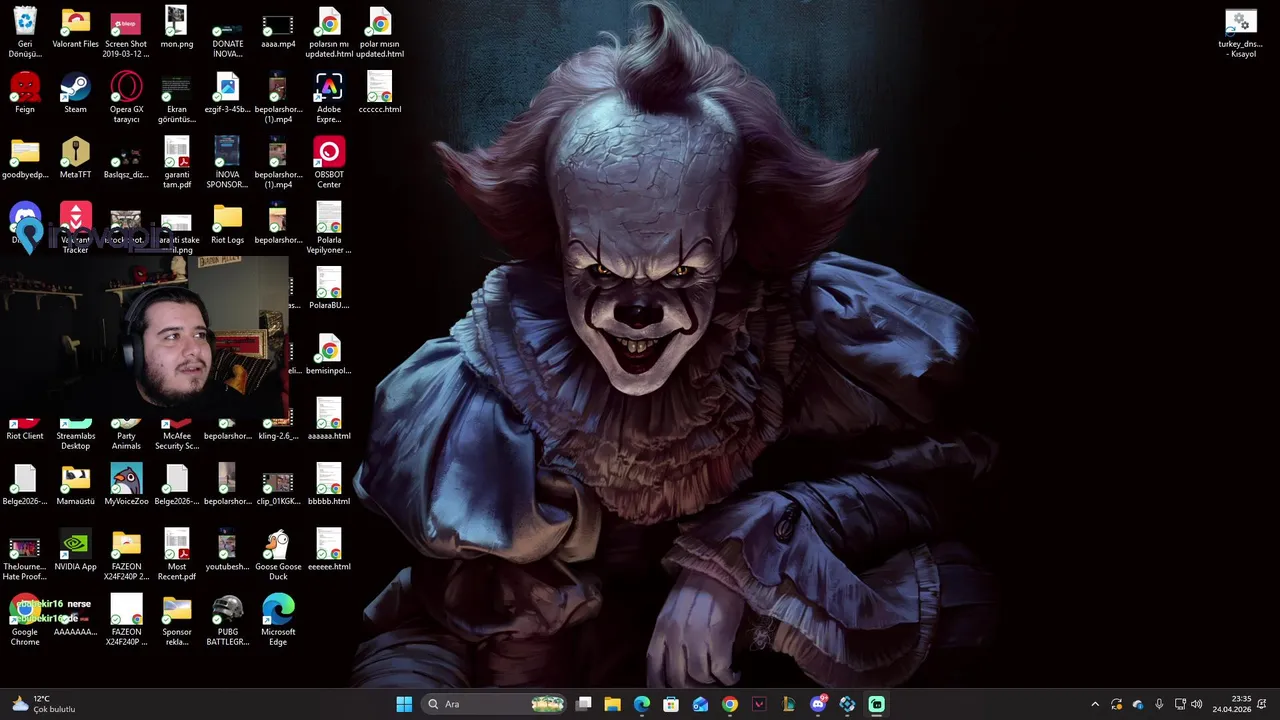Launch the Adobe Express shortcut
The width and height of the screenshot is (1280, 720).
329,97
